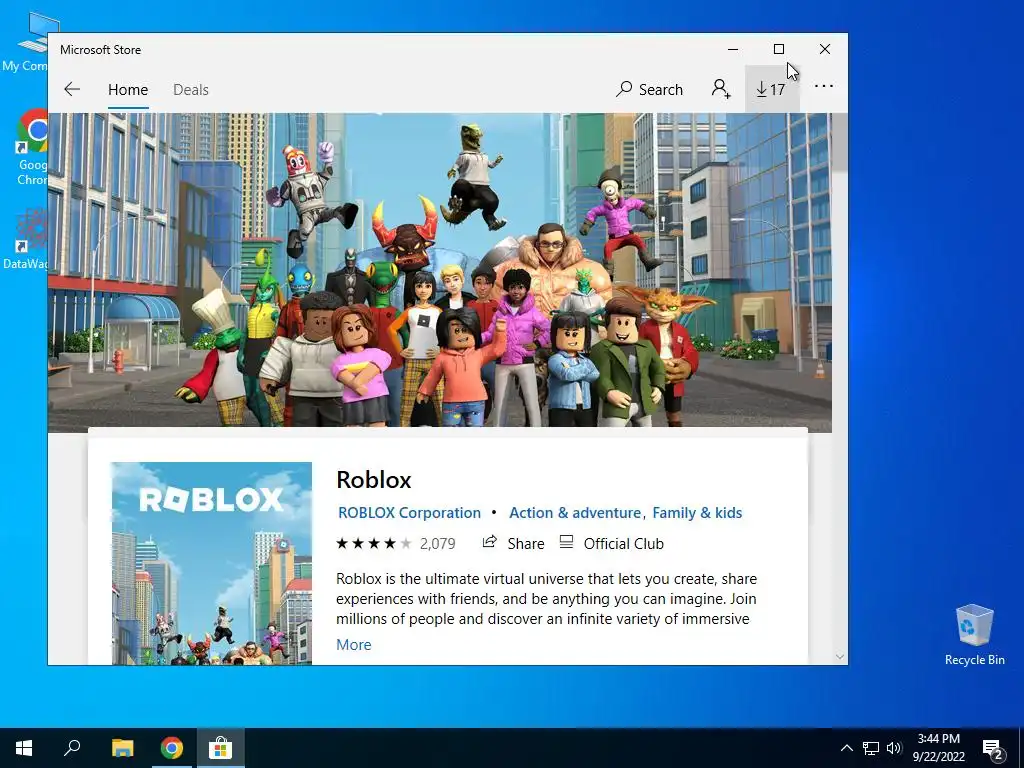Maximize the Microsoft Store window

(778, 50)
